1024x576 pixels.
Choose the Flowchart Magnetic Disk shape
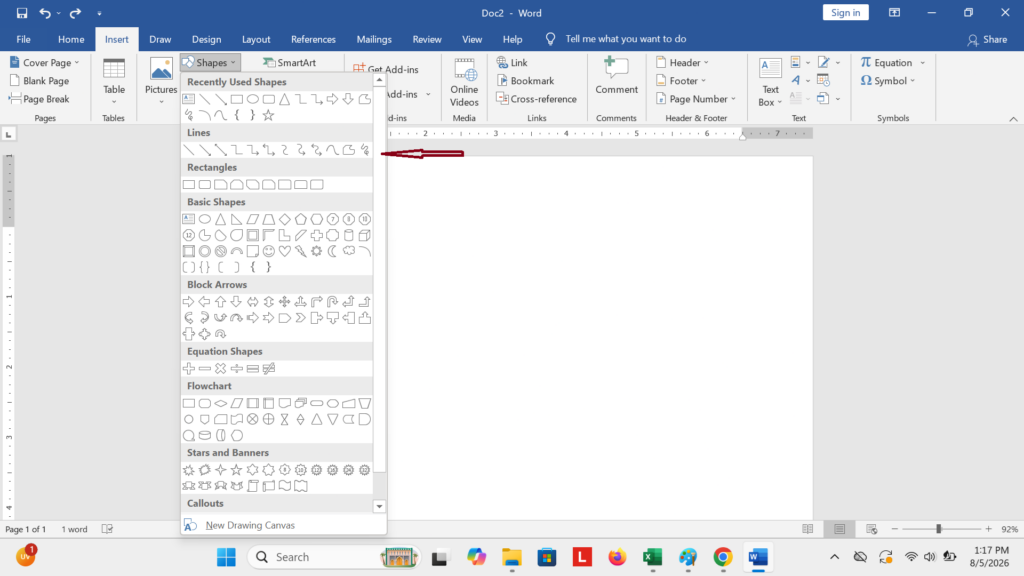coord(205,435)
